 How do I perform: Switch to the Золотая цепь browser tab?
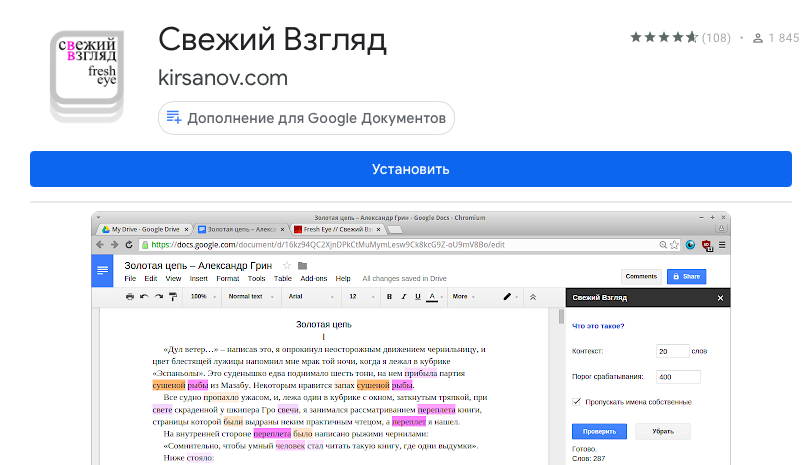tap(241, 229)
